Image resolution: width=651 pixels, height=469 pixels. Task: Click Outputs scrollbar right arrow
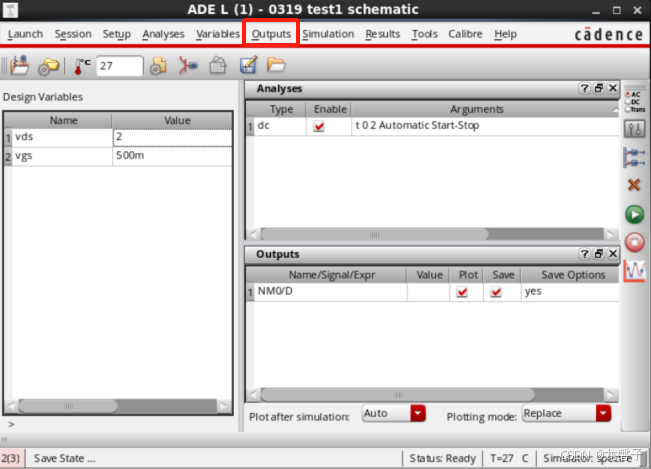tap(611, 394)
